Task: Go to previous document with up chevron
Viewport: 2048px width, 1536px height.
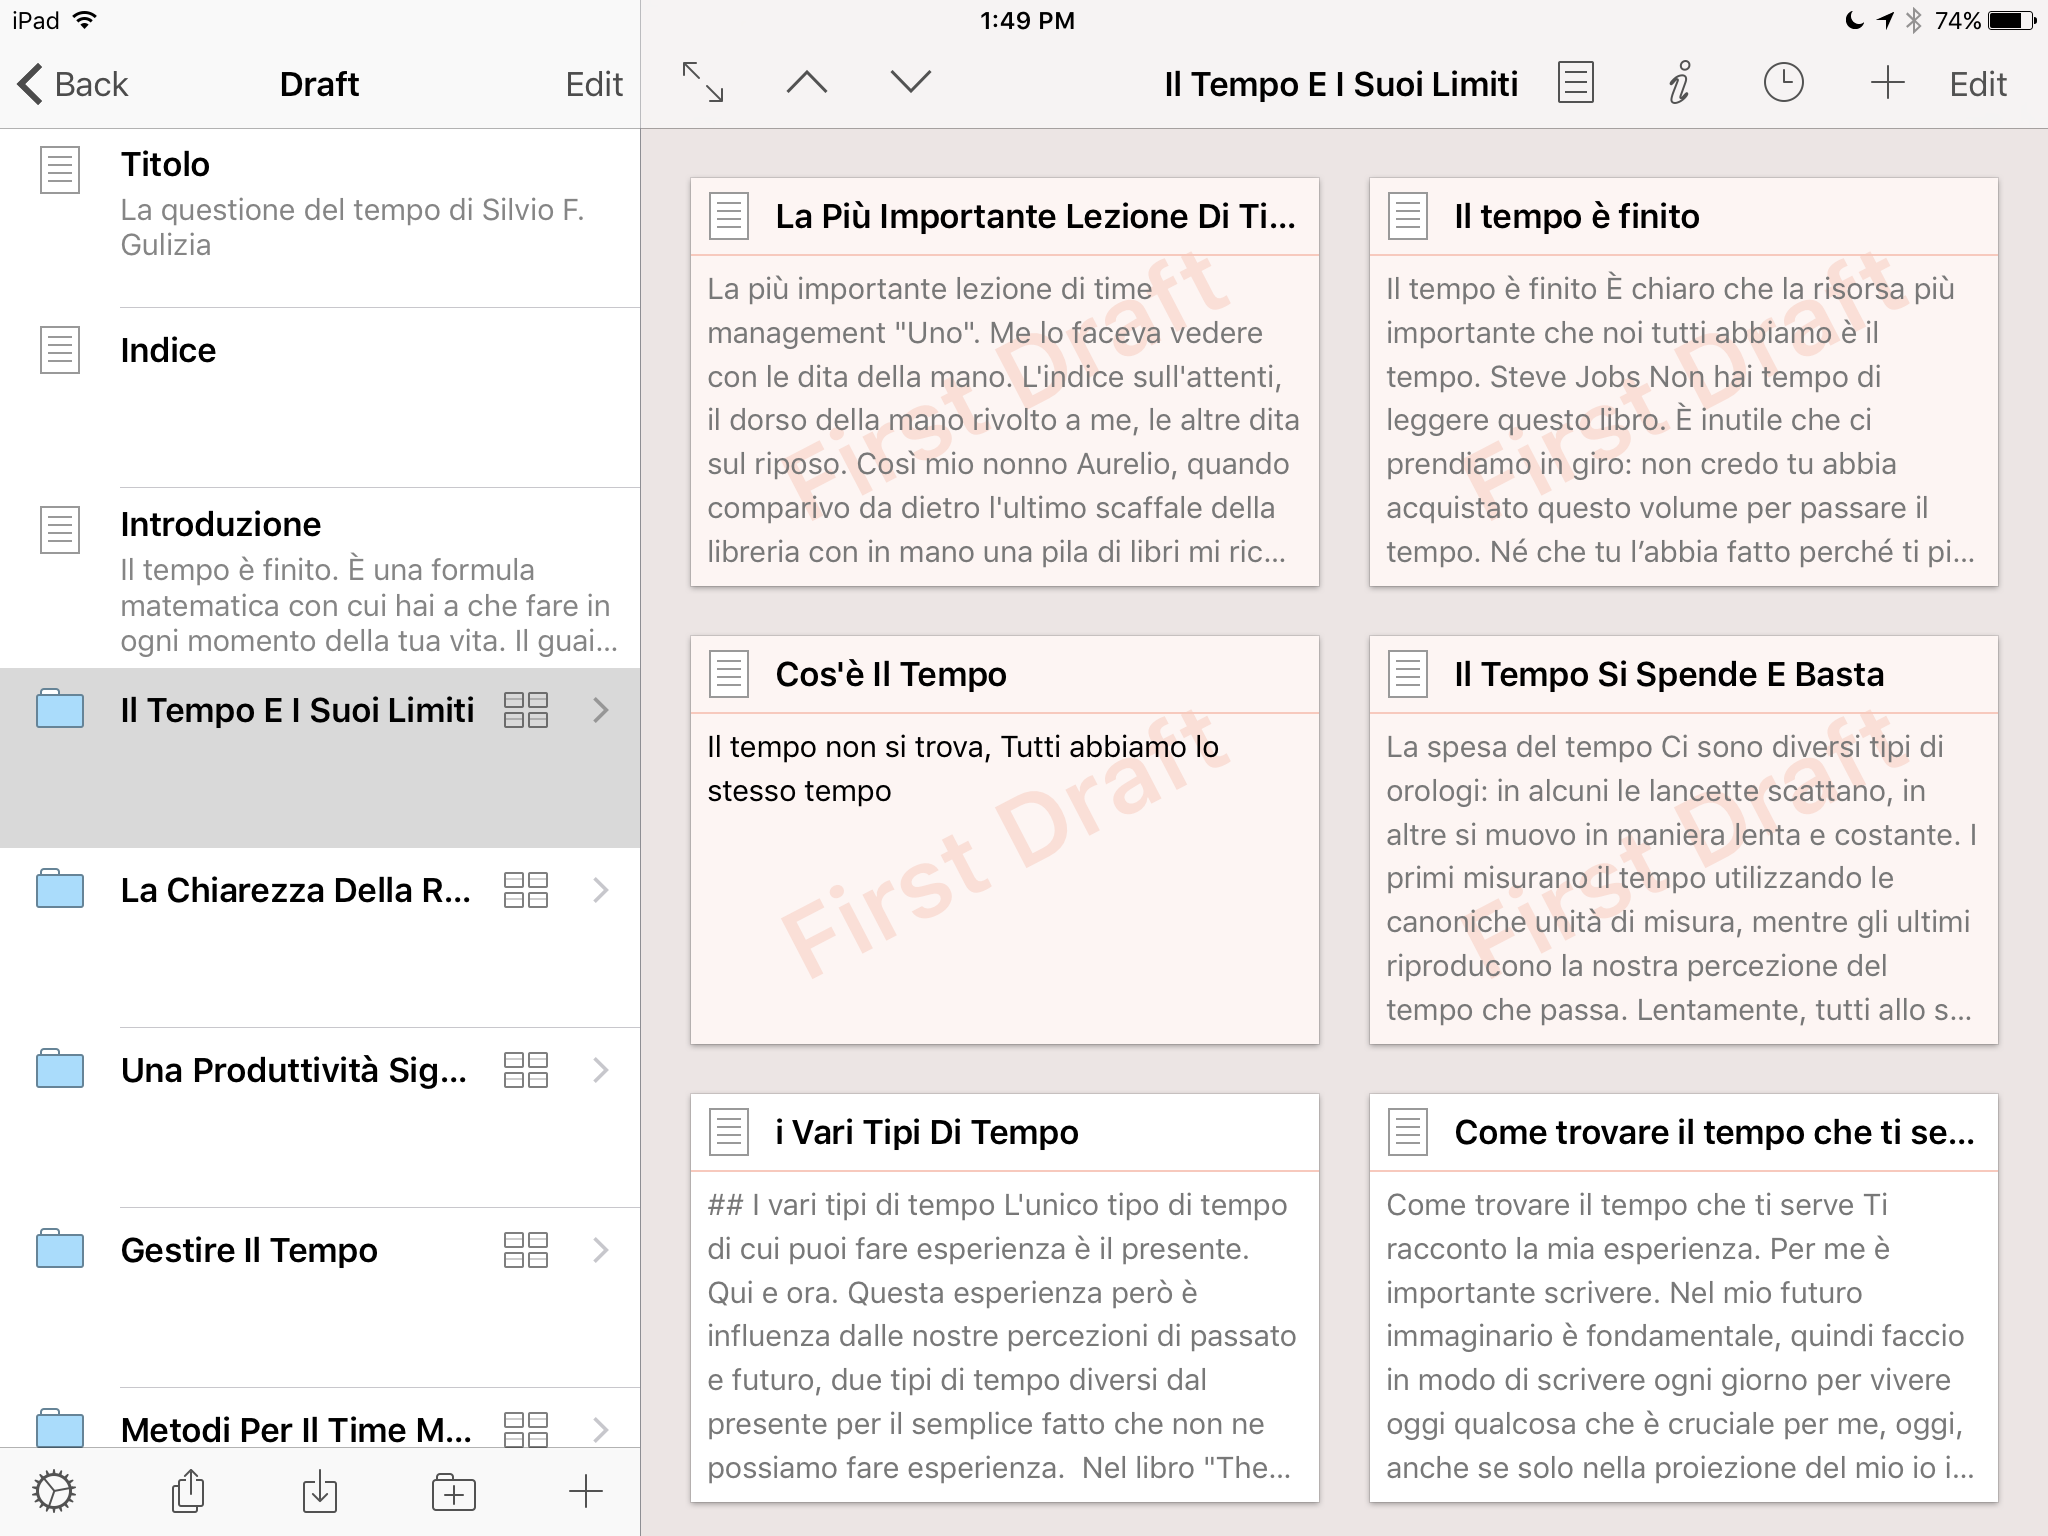Action: point(807,82)
